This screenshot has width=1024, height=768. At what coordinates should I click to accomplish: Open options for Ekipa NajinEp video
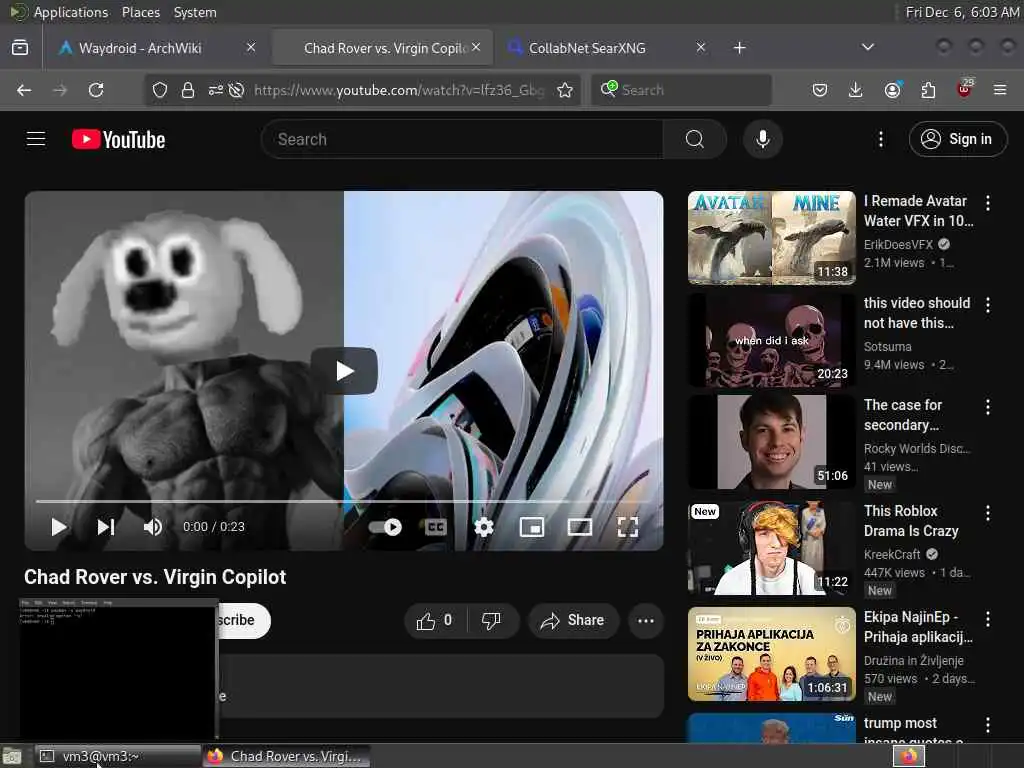pos(988,619)
